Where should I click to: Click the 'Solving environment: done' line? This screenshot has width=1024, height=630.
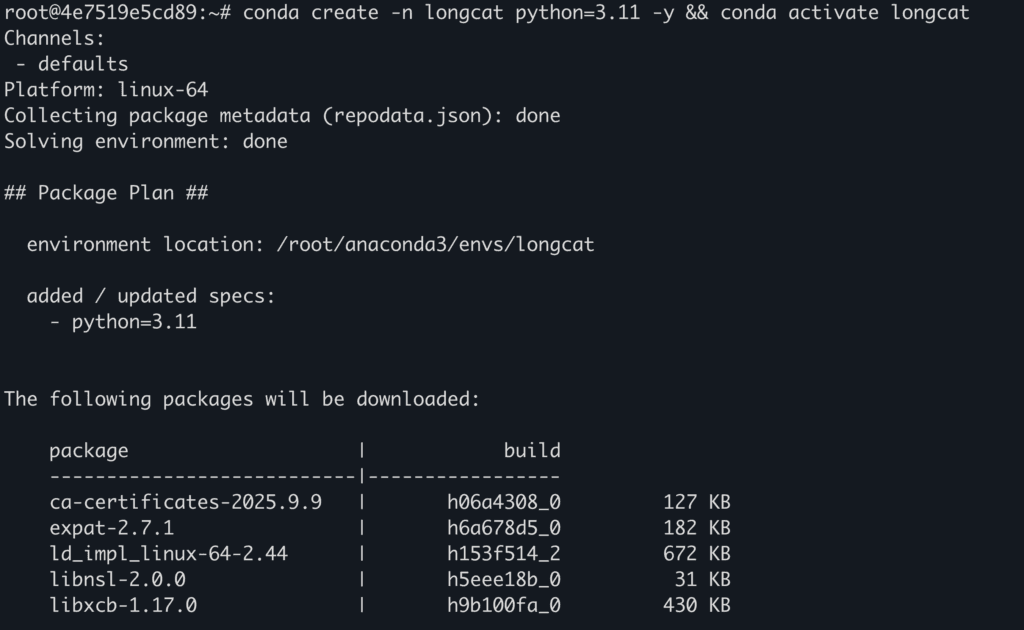point(146,141)
